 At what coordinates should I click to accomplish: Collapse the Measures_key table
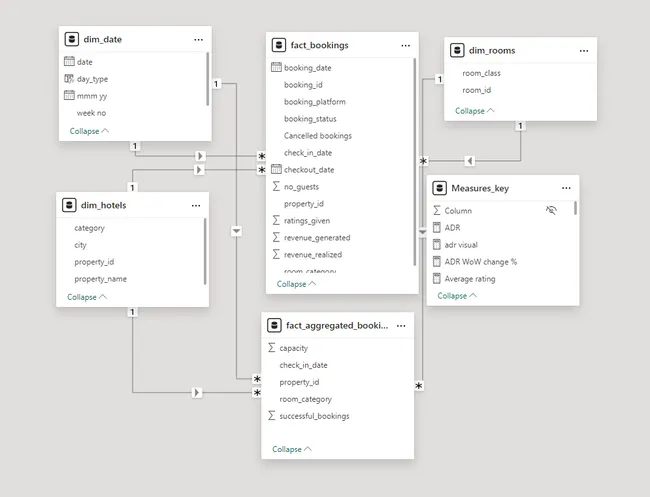[x=457, y=296]
